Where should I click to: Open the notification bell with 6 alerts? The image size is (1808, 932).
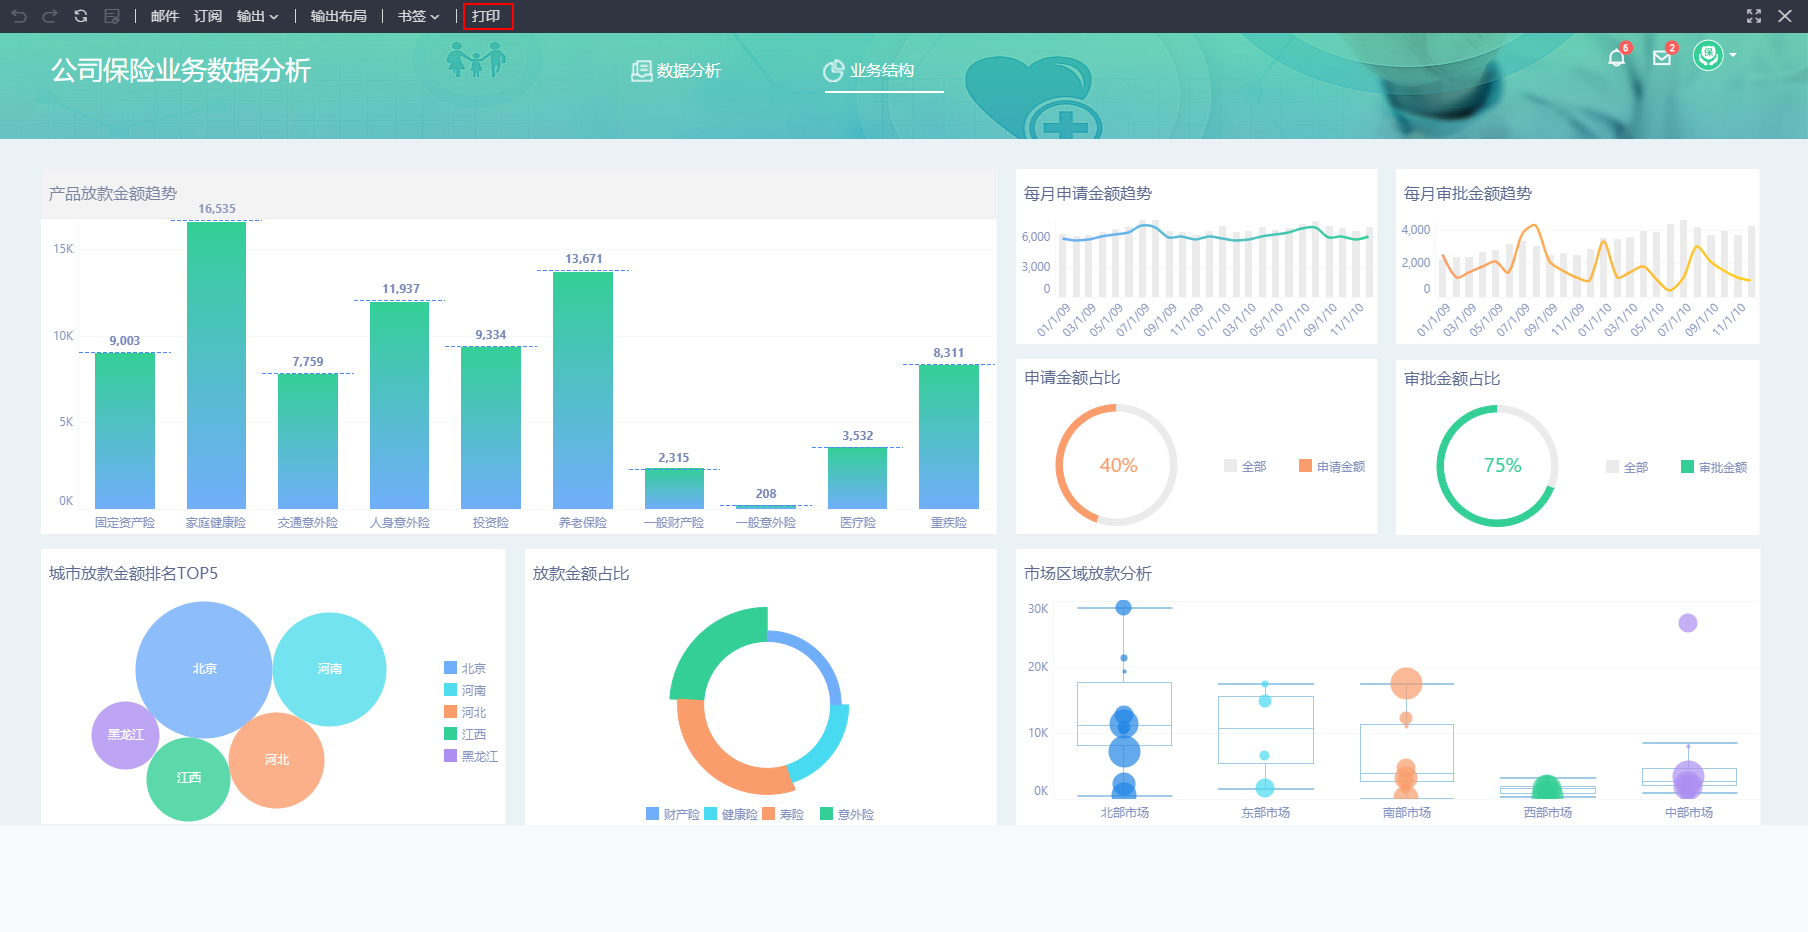(1616, 58)
